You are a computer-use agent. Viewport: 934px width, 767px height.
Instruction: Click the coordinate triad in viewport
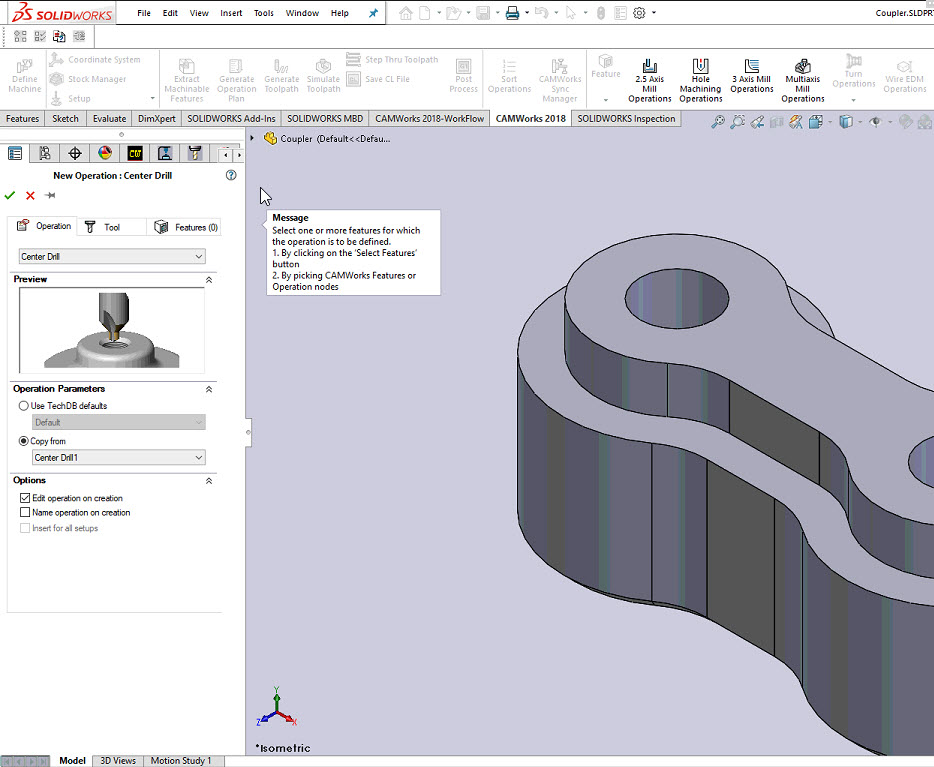tap(276, 706)
